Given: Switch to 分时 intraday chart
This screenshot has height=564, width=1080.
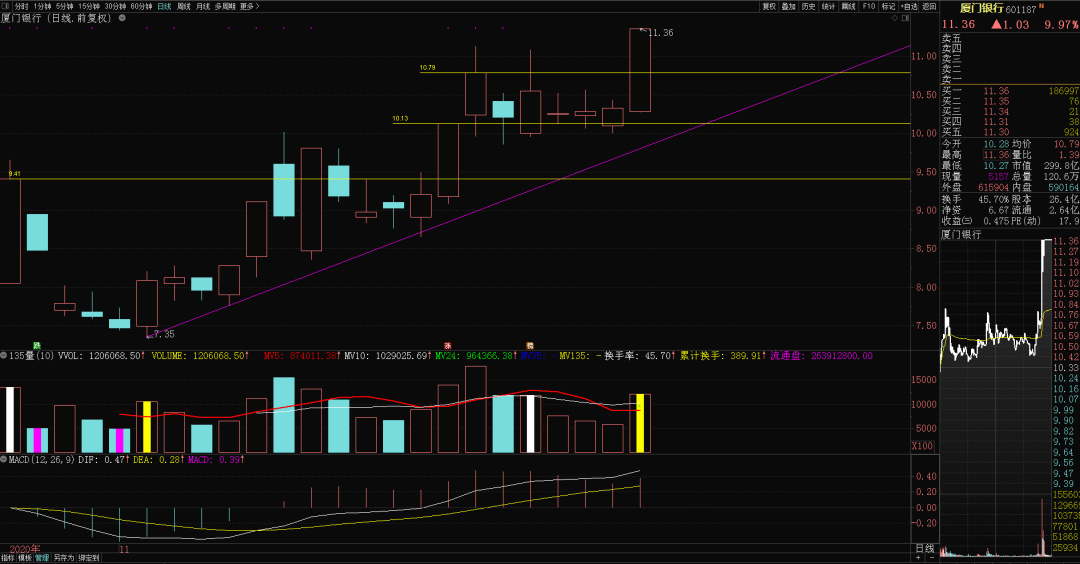Looking at the screenshot, I should coord(21,6).
